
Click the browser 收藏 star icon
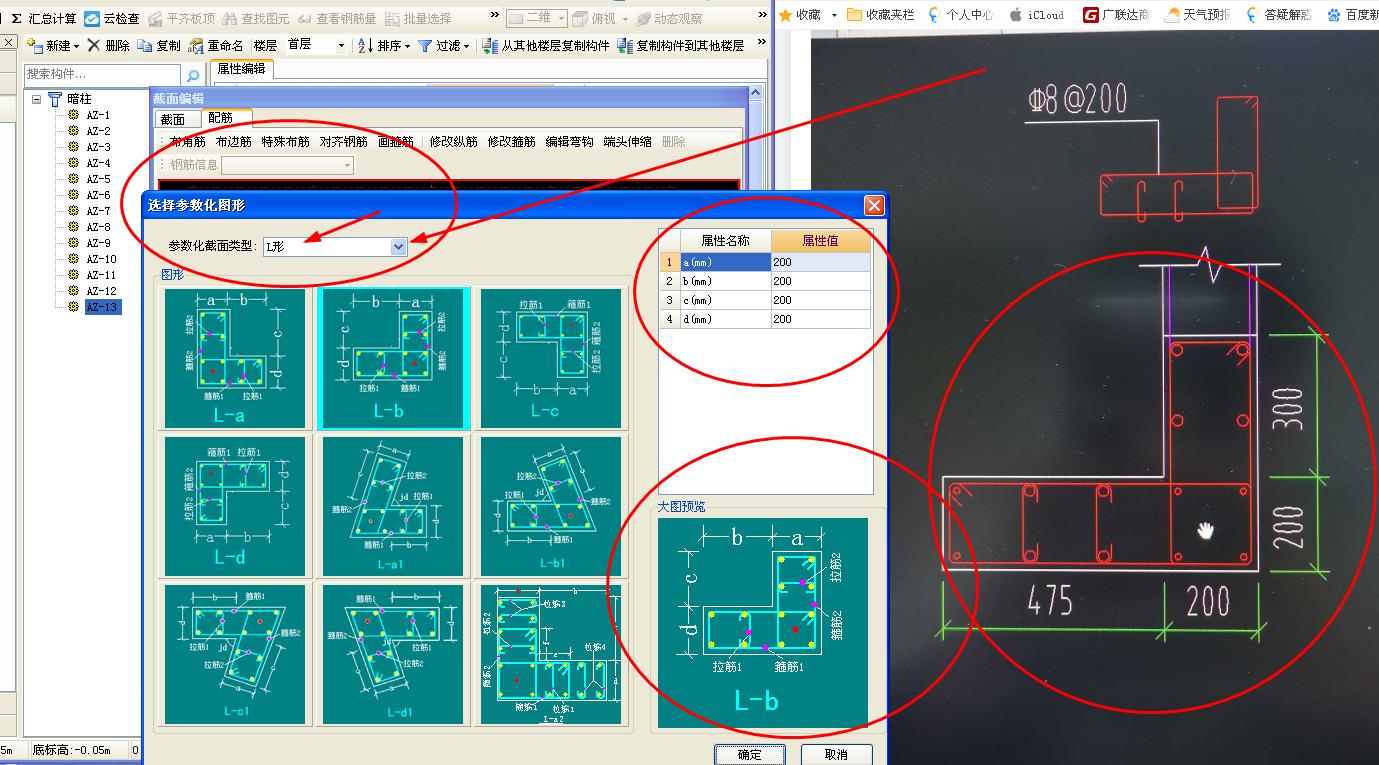pyautogui.click(x=786, y=15)
